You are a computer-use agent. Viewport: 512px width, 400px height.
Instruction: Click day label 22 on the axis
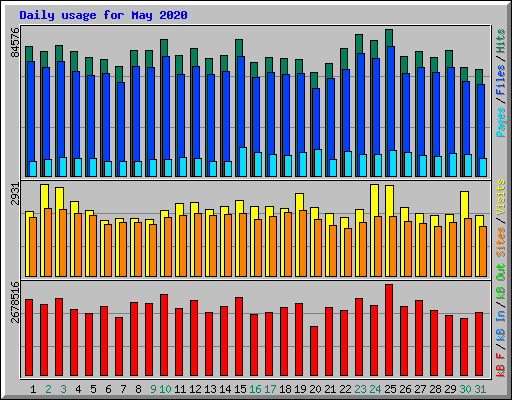pyautogui.click(x=345, y=389)
